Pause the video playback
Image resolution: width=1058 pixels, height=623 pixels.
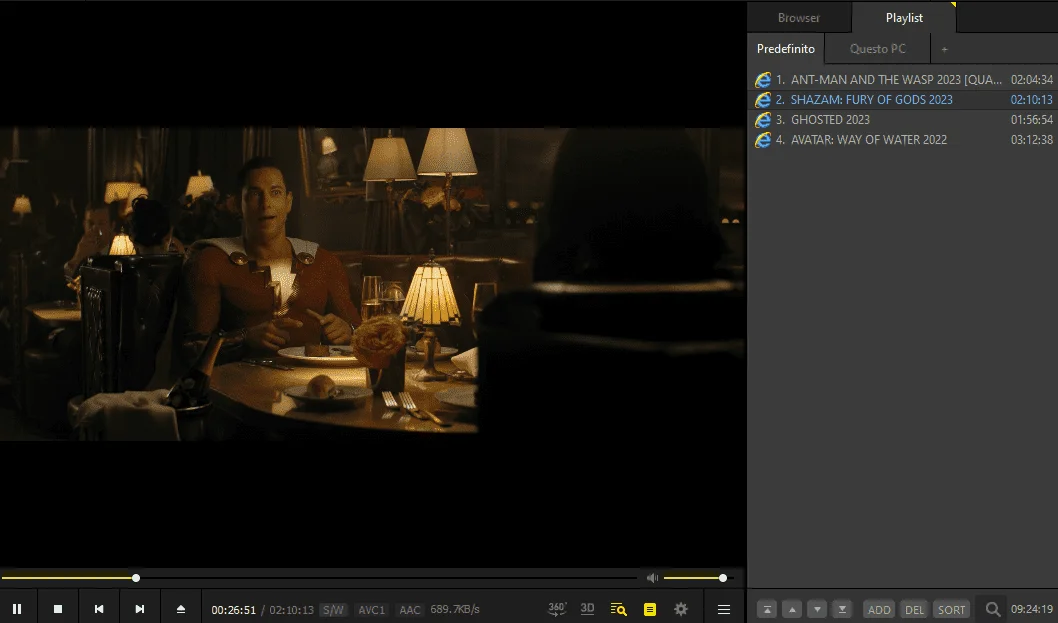click(x=17, y=609)
